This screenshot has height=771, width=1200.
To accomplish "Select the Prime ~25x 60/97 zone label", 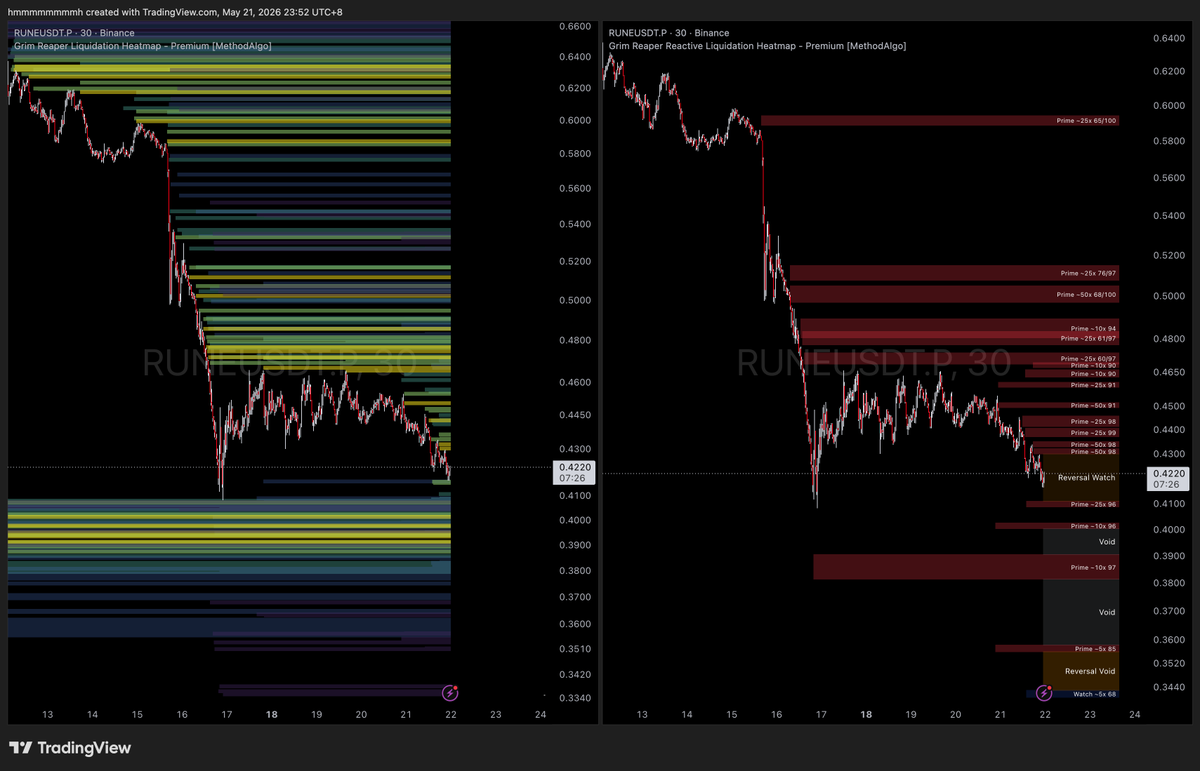I will 1088,358.
